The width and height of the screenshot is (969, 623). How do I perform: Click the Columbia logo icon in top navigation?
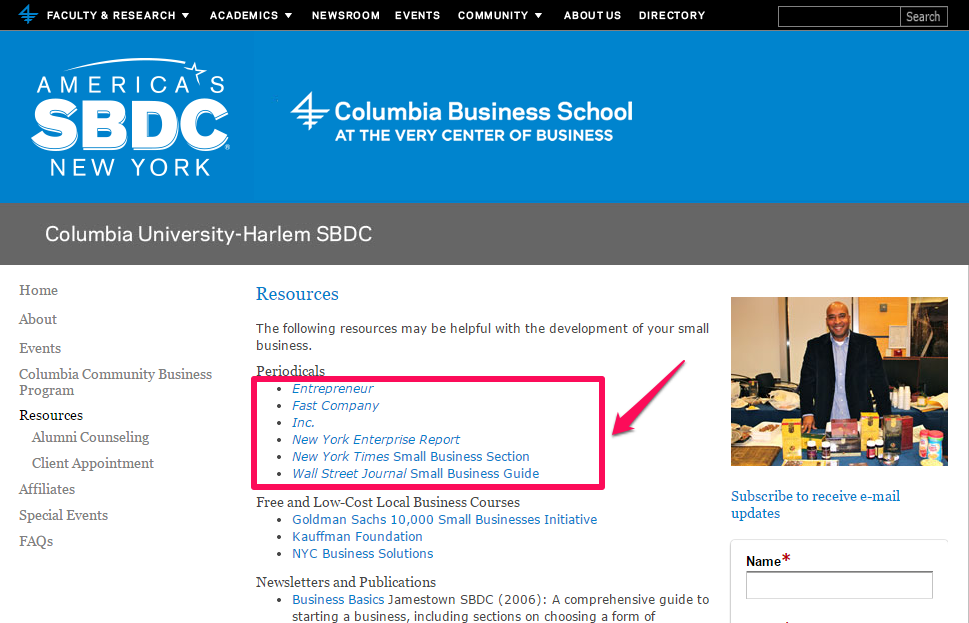pos(28,14)
